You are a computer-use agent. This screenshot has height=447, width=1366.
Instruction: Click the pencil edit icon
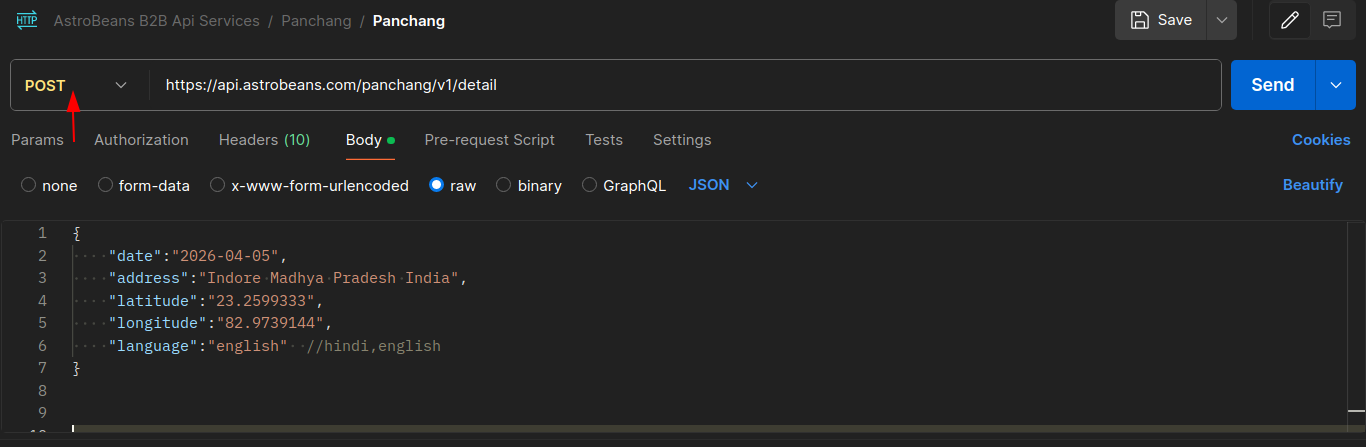(x=1289, y=20)
